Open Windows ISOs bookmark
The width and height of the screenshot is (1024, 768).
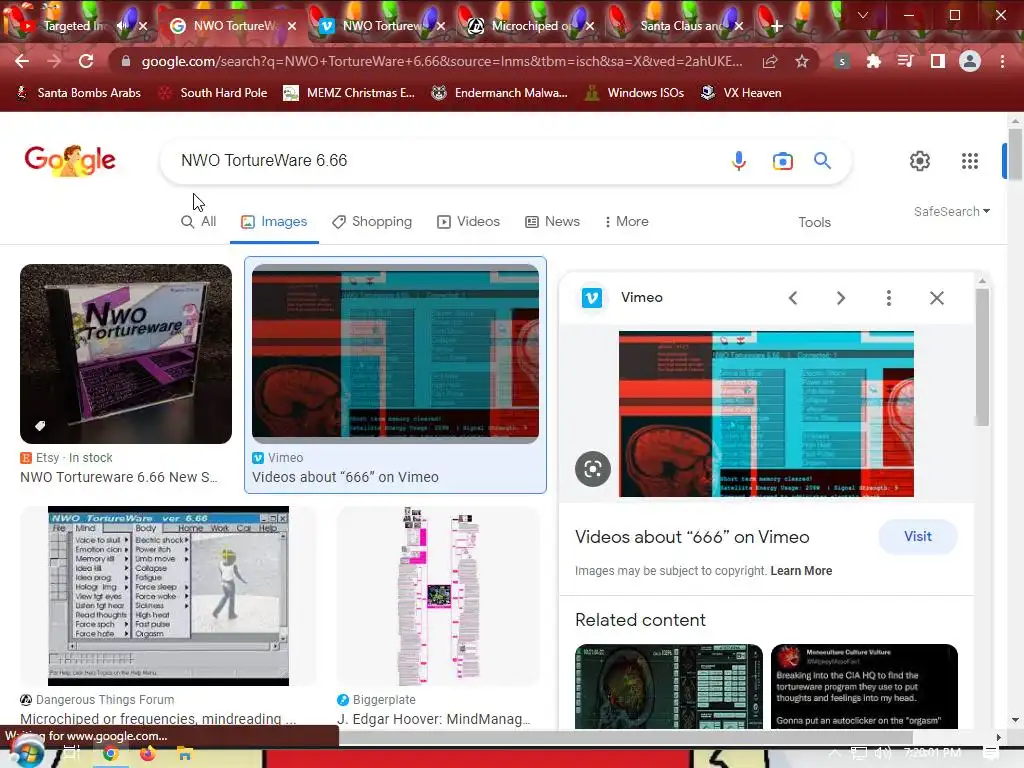click(634, 93)
